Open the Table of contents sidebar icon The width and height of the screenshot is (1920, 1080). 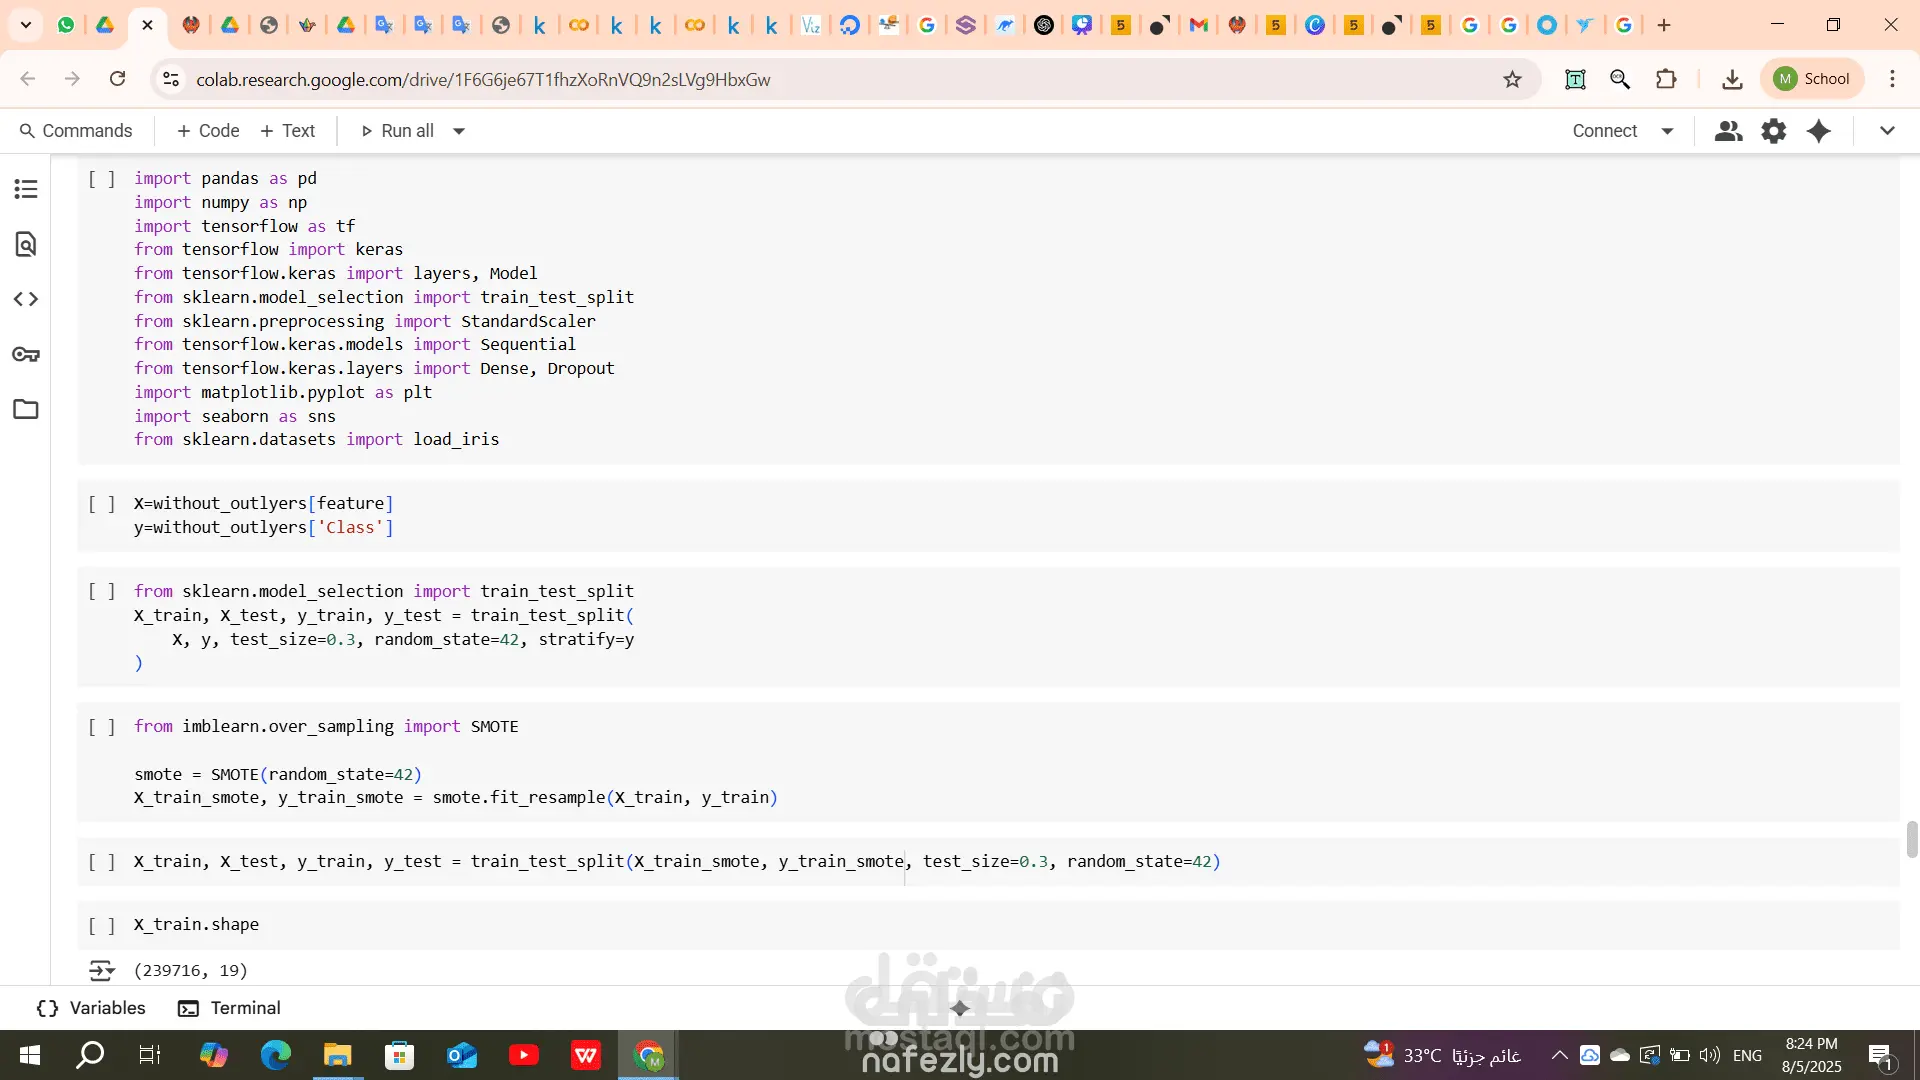(x=26, y=189)
